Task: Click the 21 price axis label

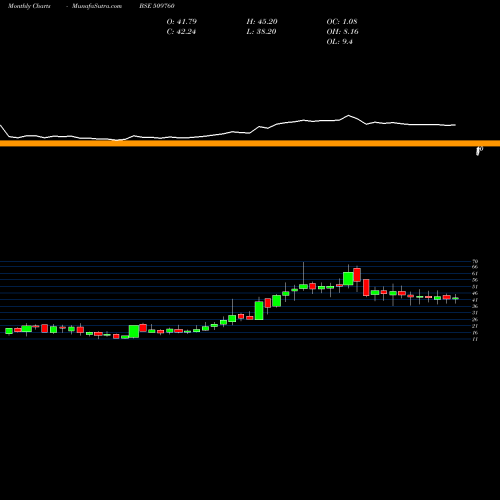Action: point(475,326)
